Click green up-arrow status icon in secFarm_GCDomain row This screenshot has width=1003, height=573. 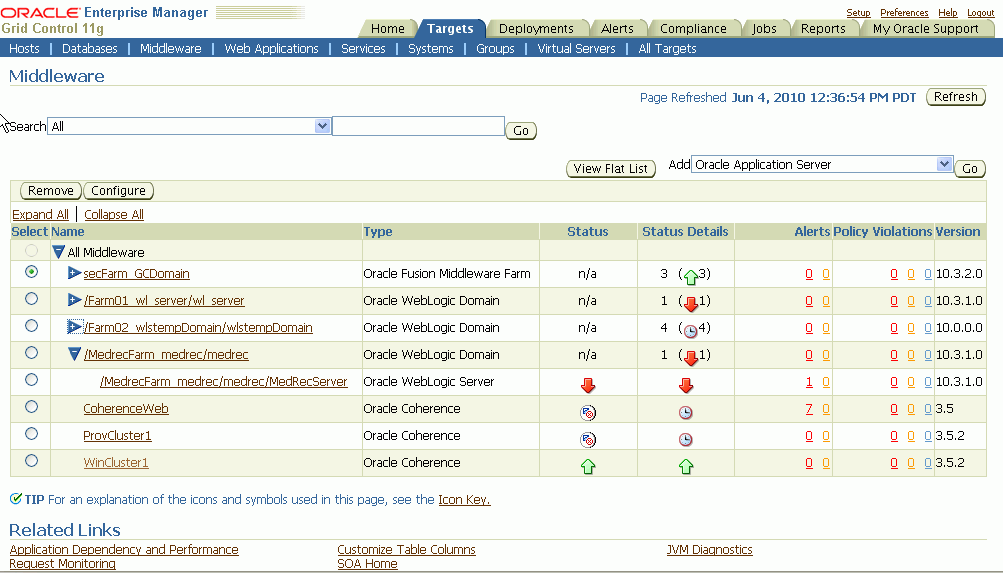click(690, 277)
